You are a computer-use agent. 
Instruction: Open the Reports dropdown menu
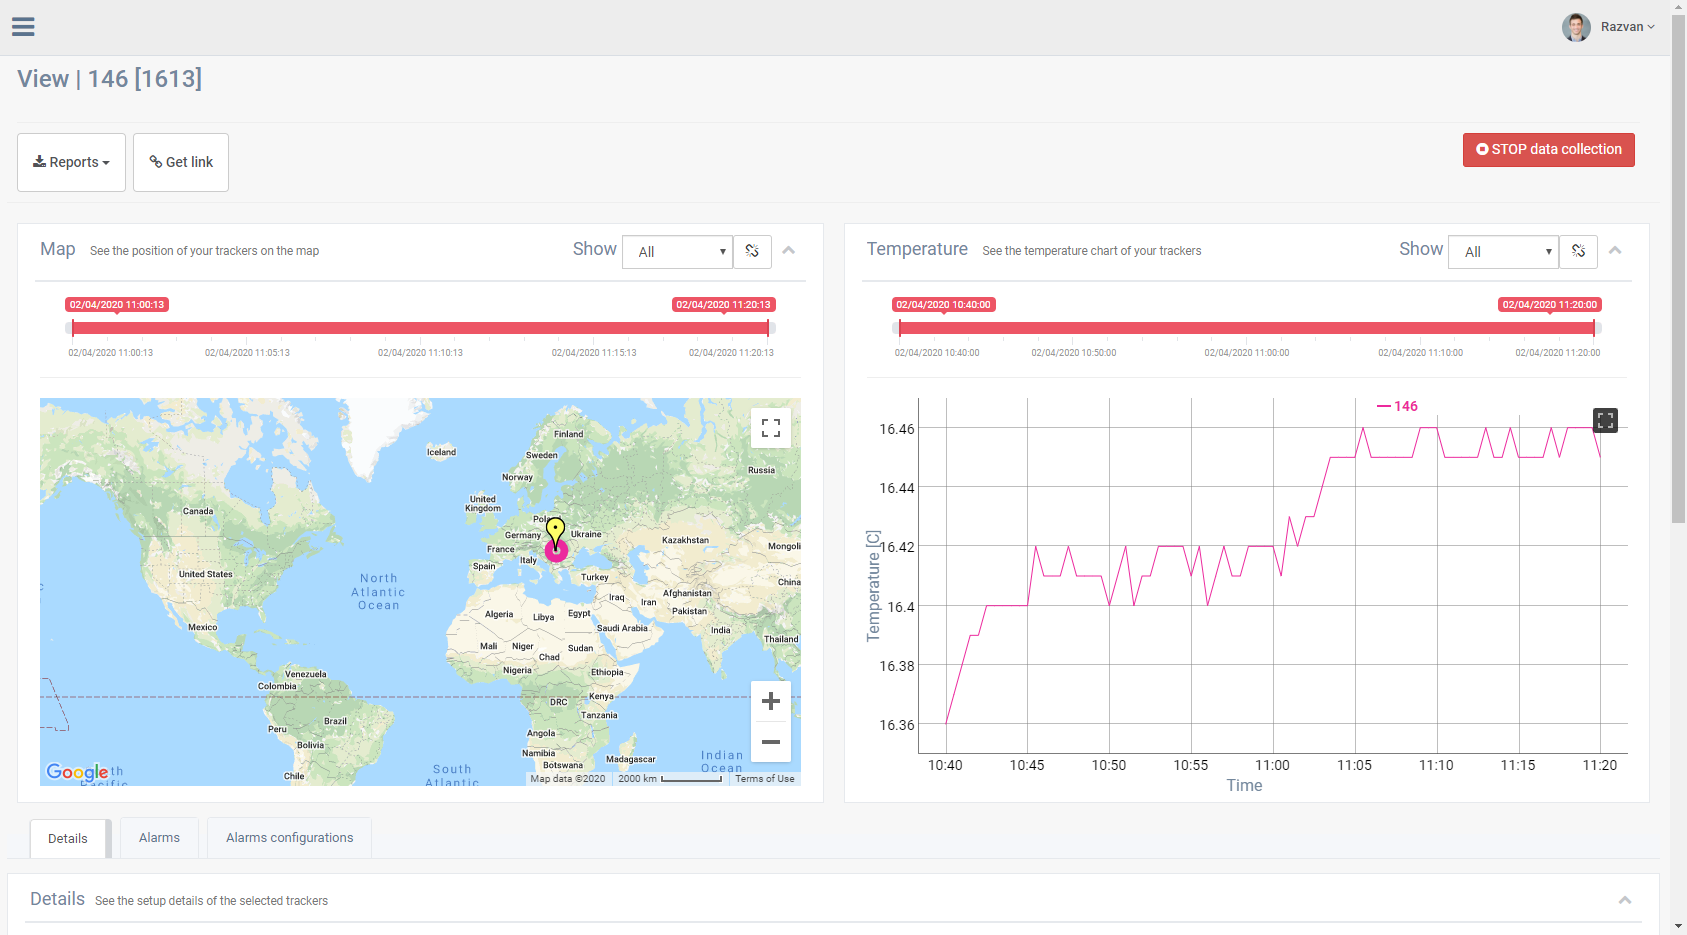click(x=71, y=162)
